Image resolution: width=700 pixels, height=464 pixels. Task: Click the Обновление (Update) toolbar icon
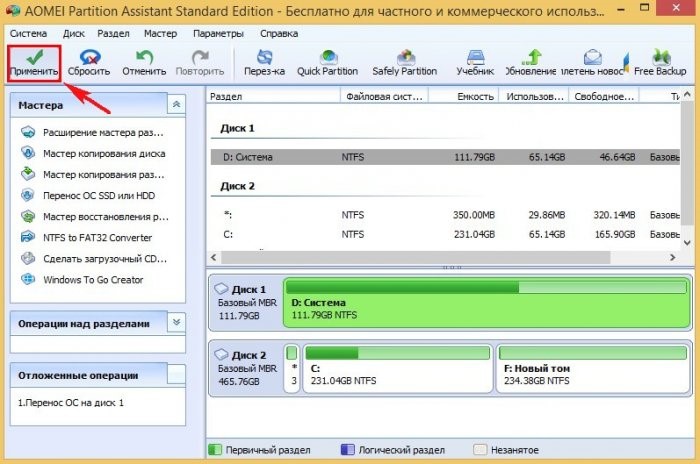pos(531,57)
